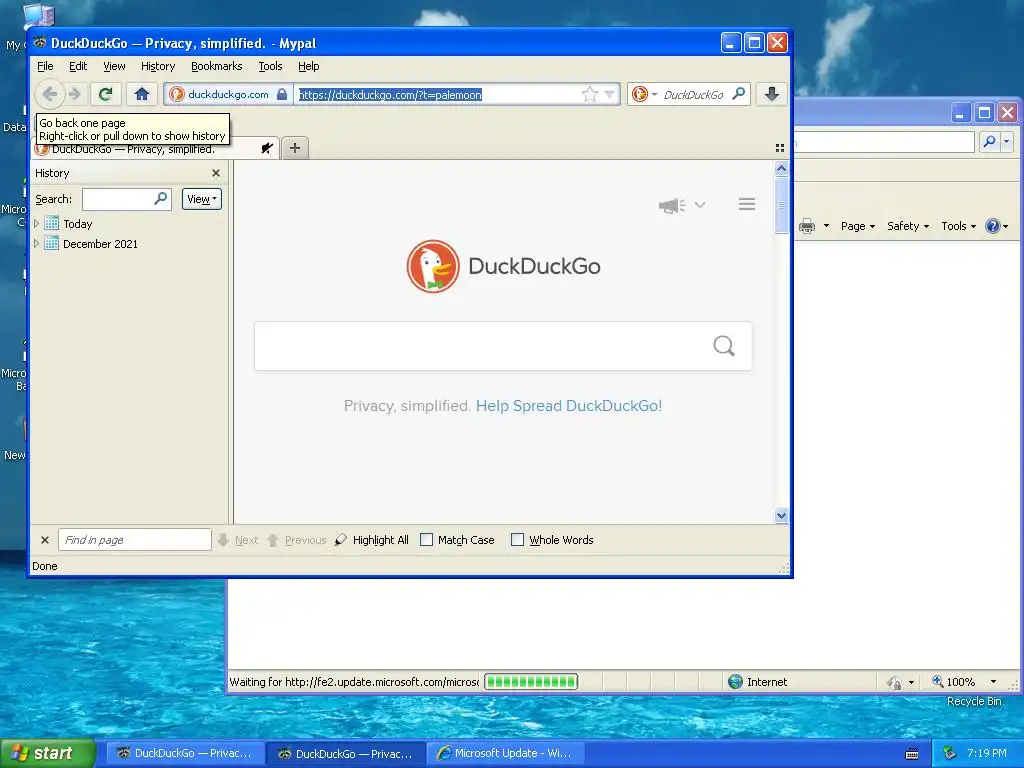Enable the Whole Words checkbox
Screen dimensions: 1024x768
(x=517, y=539)
